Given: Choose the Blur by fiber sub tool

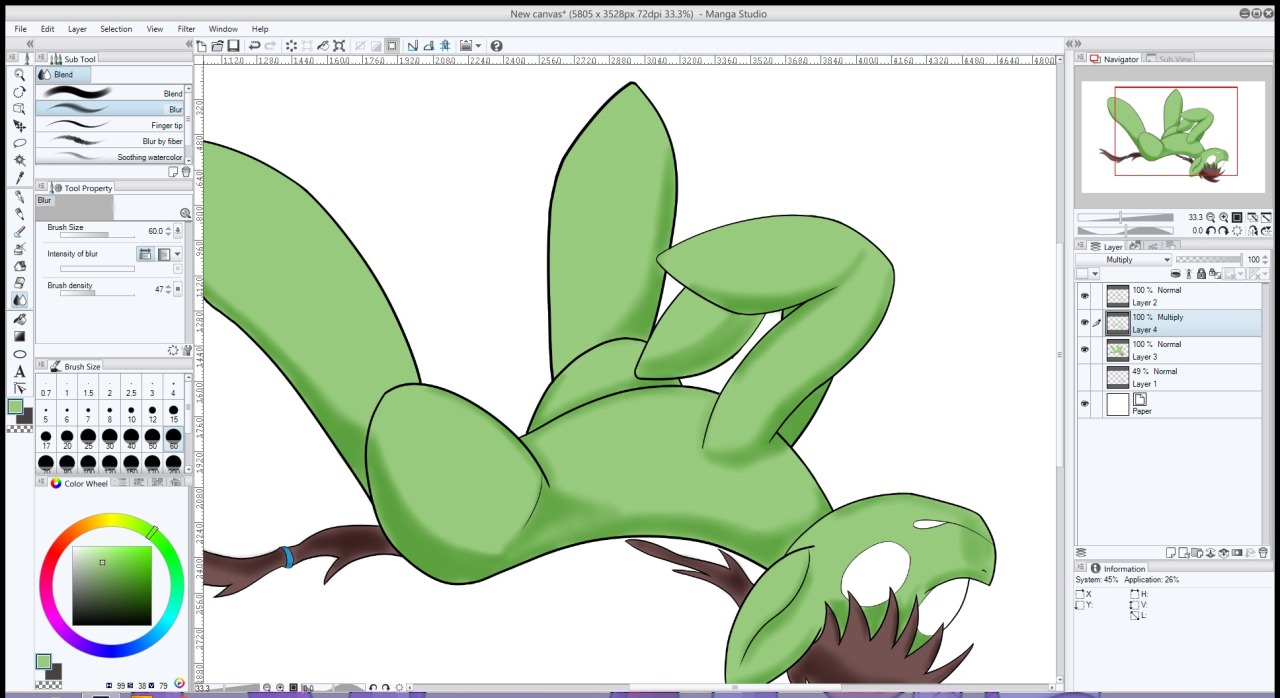Looking at the screenshot, I should point(111,141).
